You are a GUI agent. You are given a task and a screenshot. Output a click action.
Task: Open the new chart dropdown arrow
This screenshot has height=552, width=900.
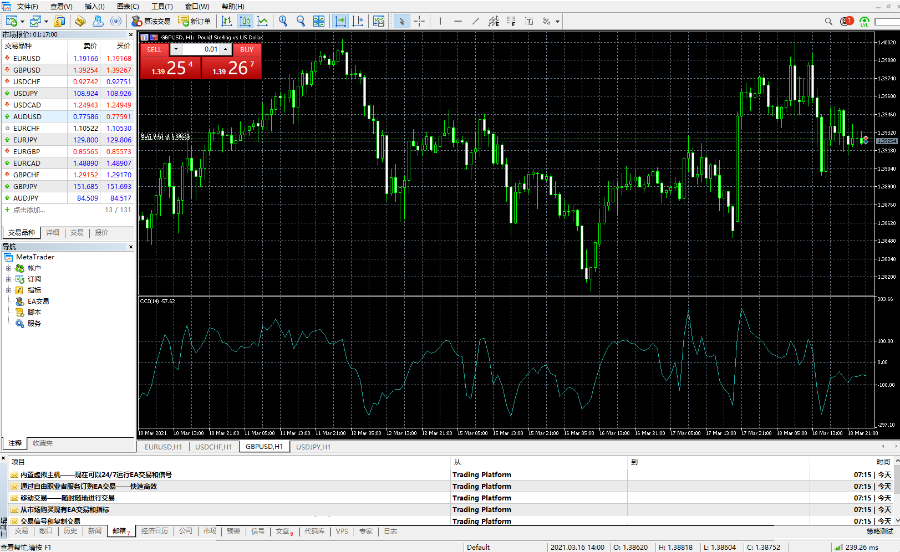point(20,20)
